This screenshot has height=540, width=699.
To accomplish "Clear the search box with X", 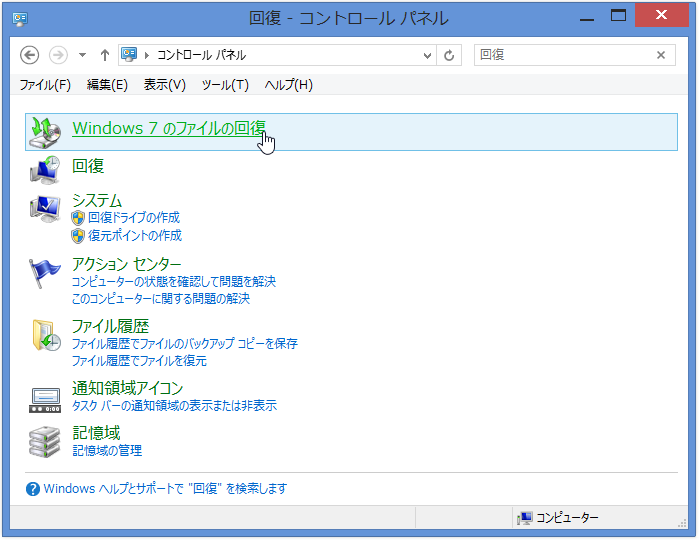I will point(661,55).
